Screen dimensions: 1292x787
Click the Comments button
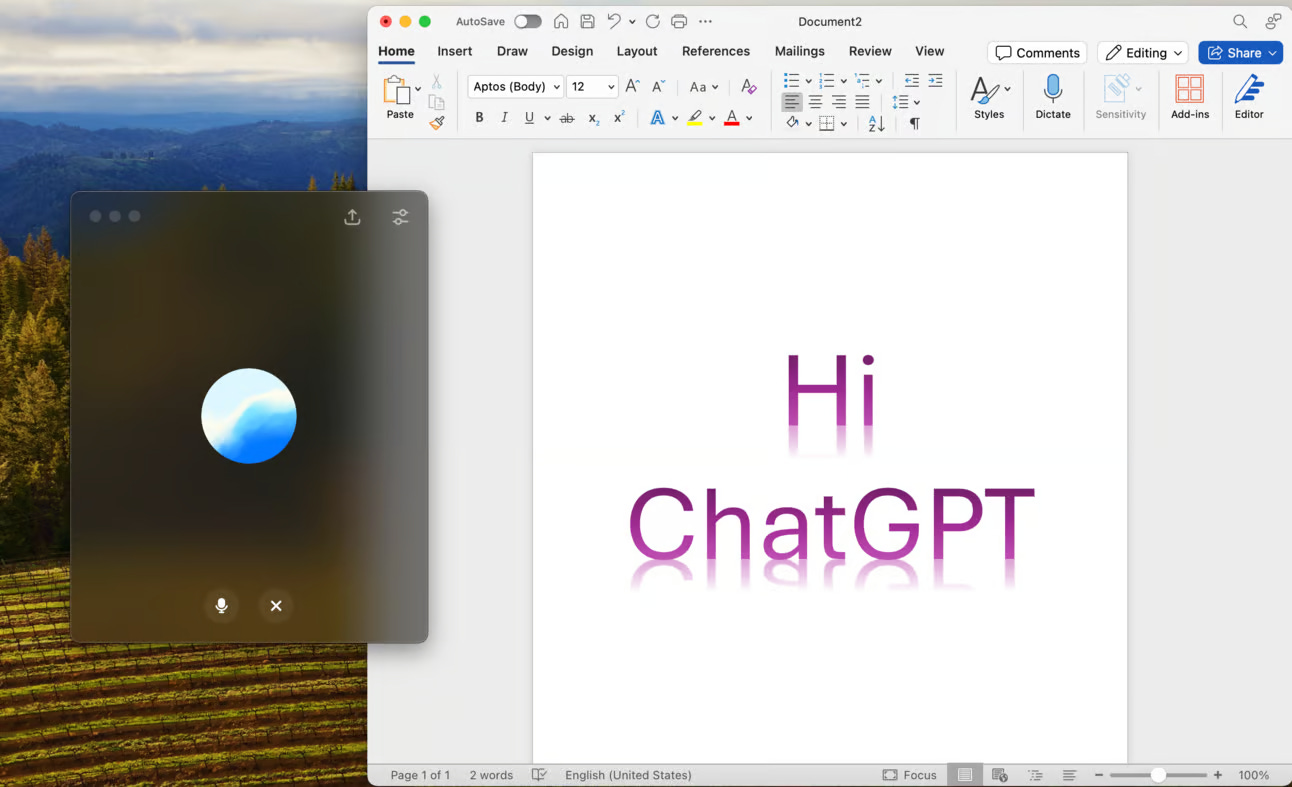click(1037, 53)
